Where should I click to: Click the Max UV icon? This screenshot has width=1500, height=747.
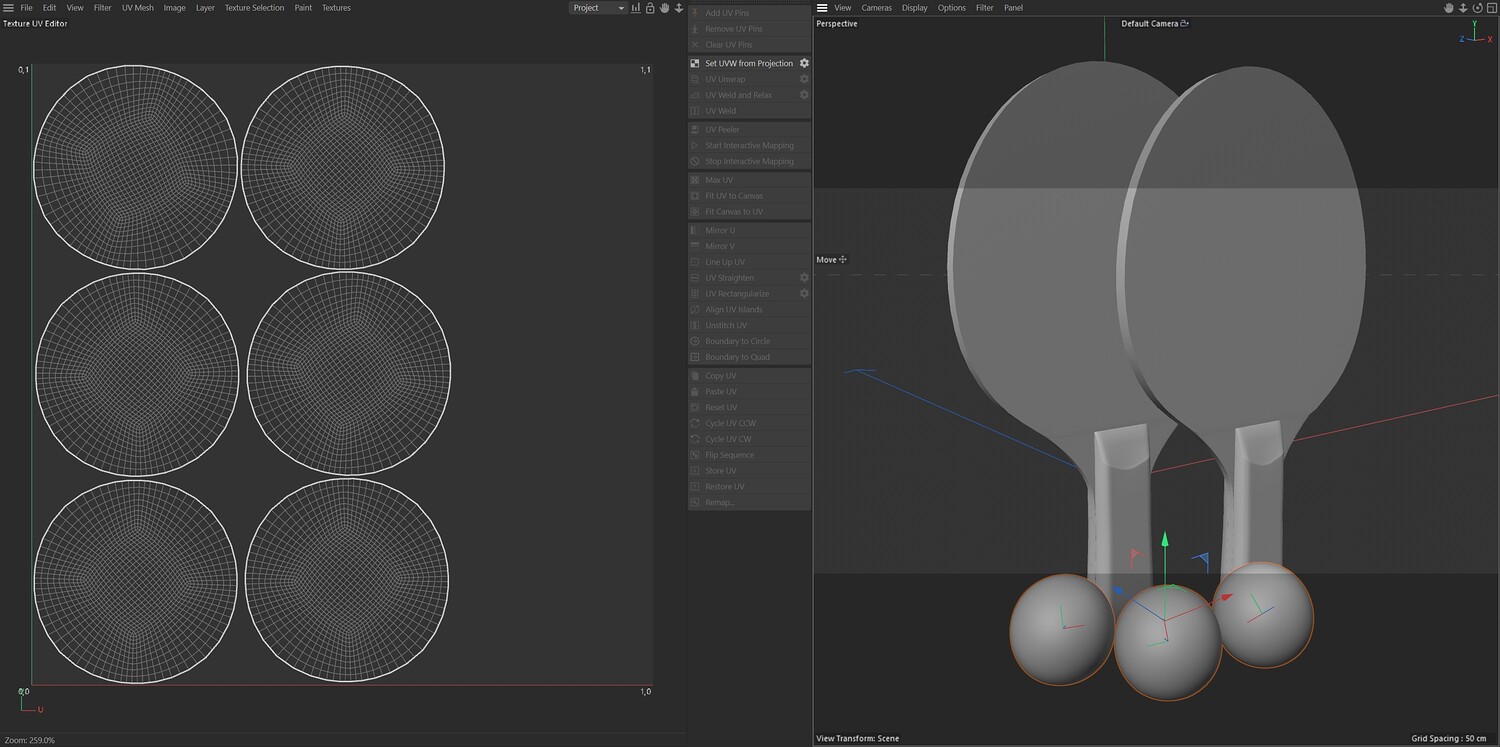tap(695, 180)
